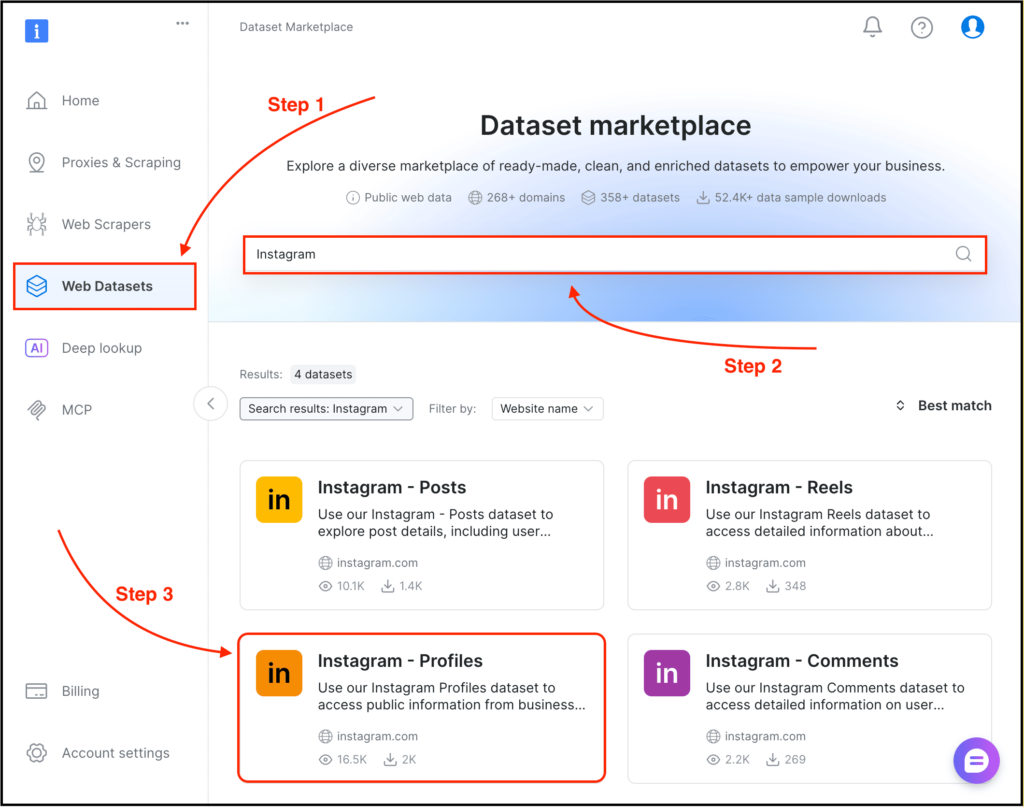Screen dimensions: 1024x807
Task: Open the Search results: Instagram dropdown
Action: [x=327, y=409]
